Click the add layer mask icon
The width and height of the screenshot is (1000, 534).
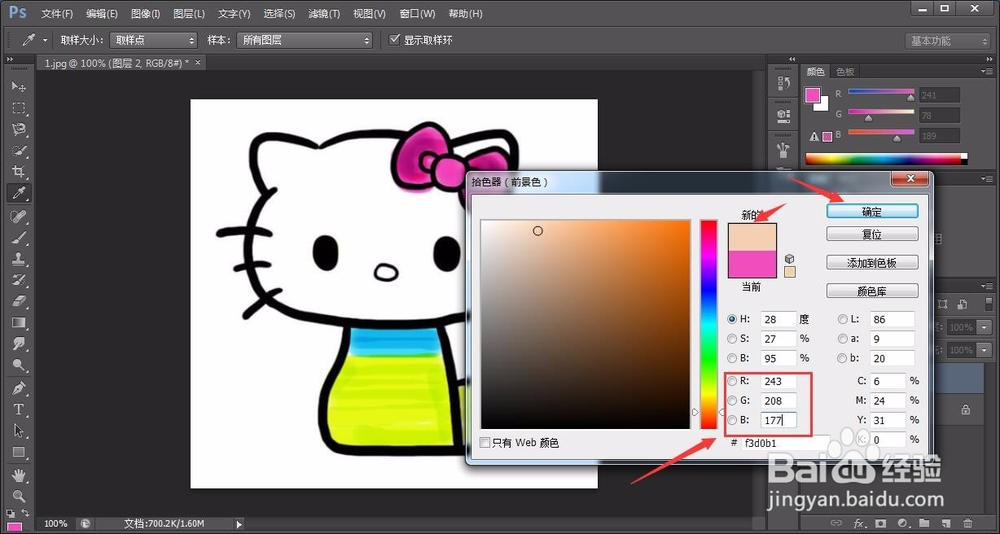coord(880,523)
